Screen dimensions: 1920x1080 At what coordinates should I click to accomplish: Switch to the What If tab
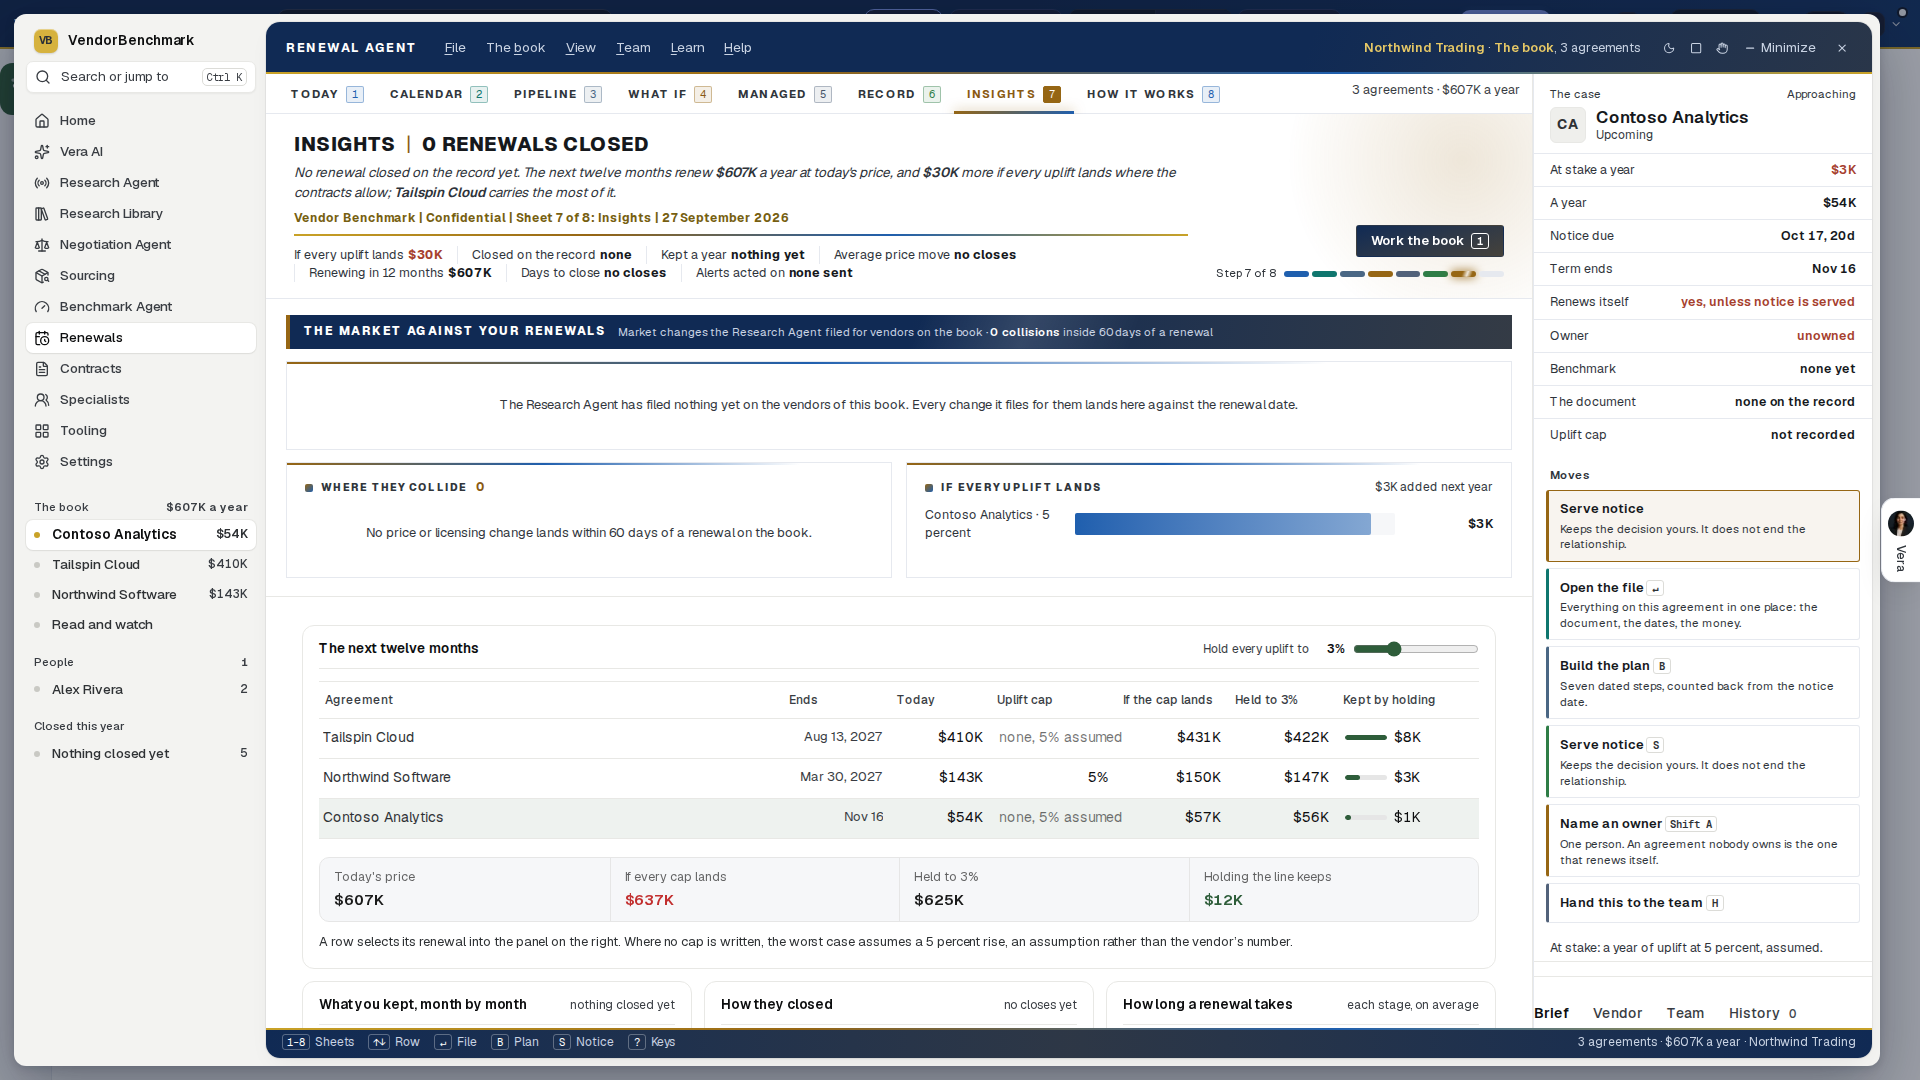(x=669, y=94)
